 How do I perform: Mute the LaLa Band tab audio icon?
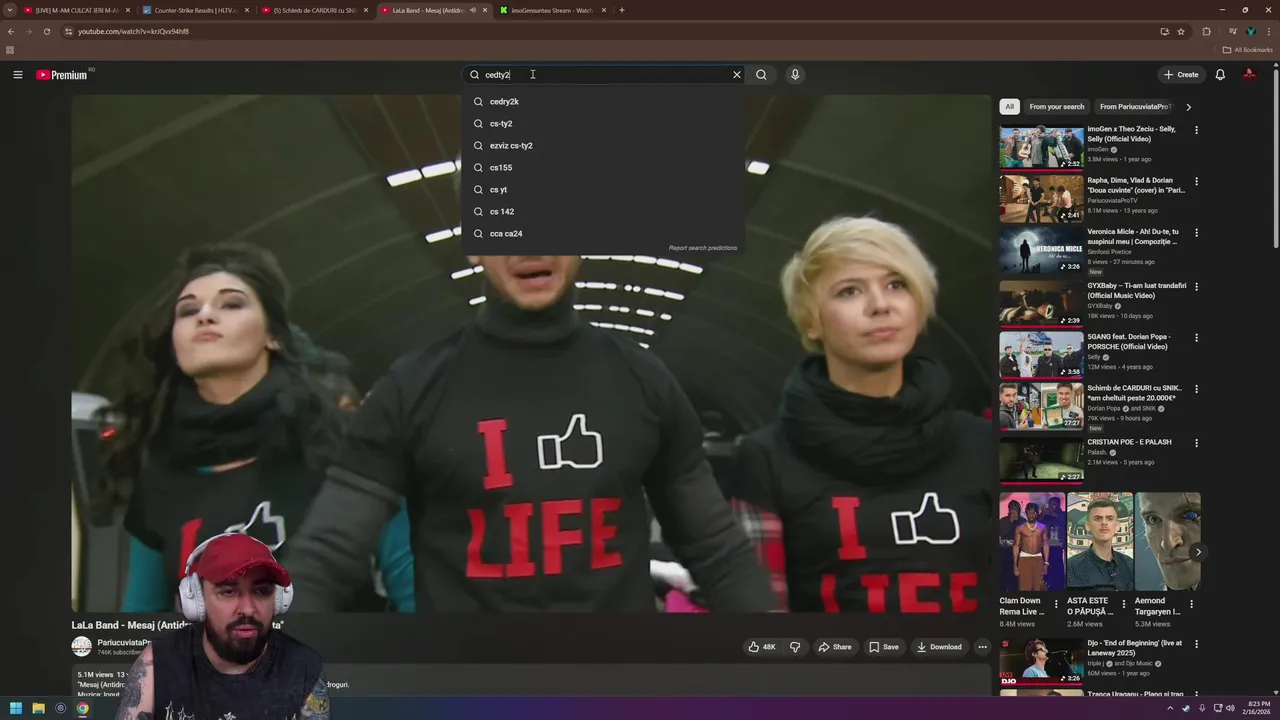click(x=473, y=10)
